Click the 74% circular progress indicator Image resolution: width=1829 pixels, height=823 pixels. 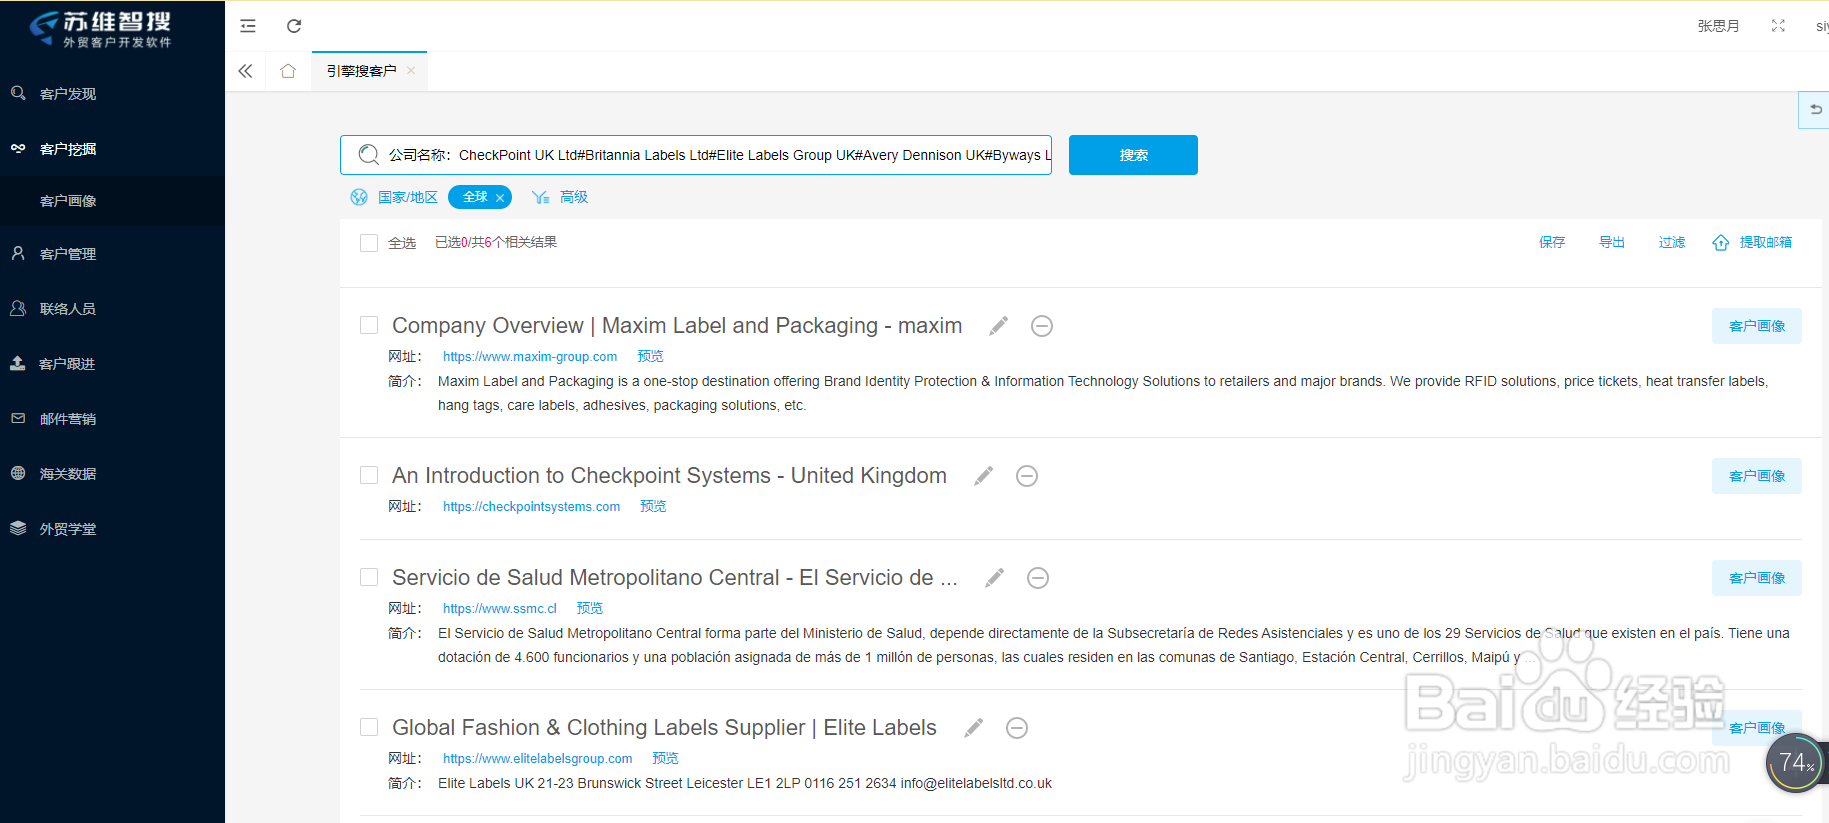coord(1796,763)
